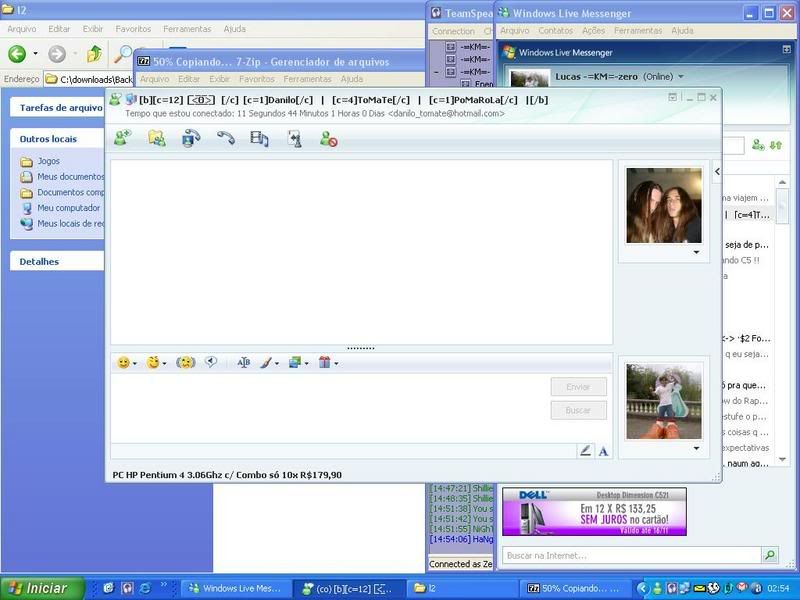This screenshot has height=600, width=800.
Task: Open Contatos menu in Windows Live Messenger
Action: pos(556,31)
